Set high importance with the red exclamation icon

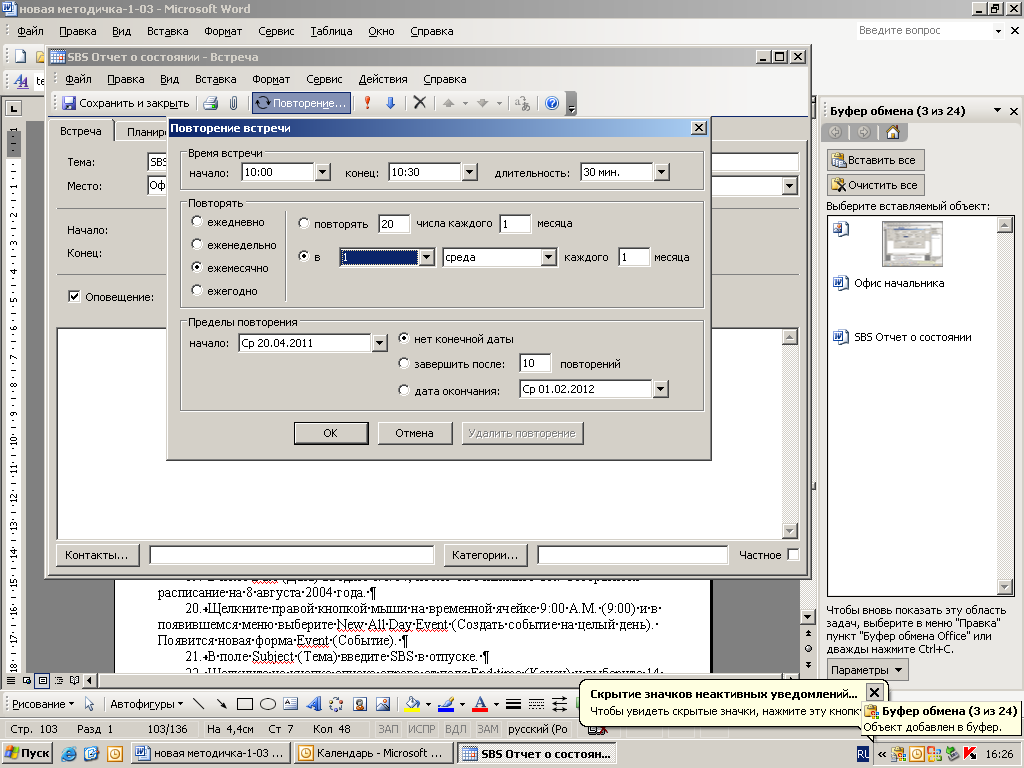pos(367,103)
